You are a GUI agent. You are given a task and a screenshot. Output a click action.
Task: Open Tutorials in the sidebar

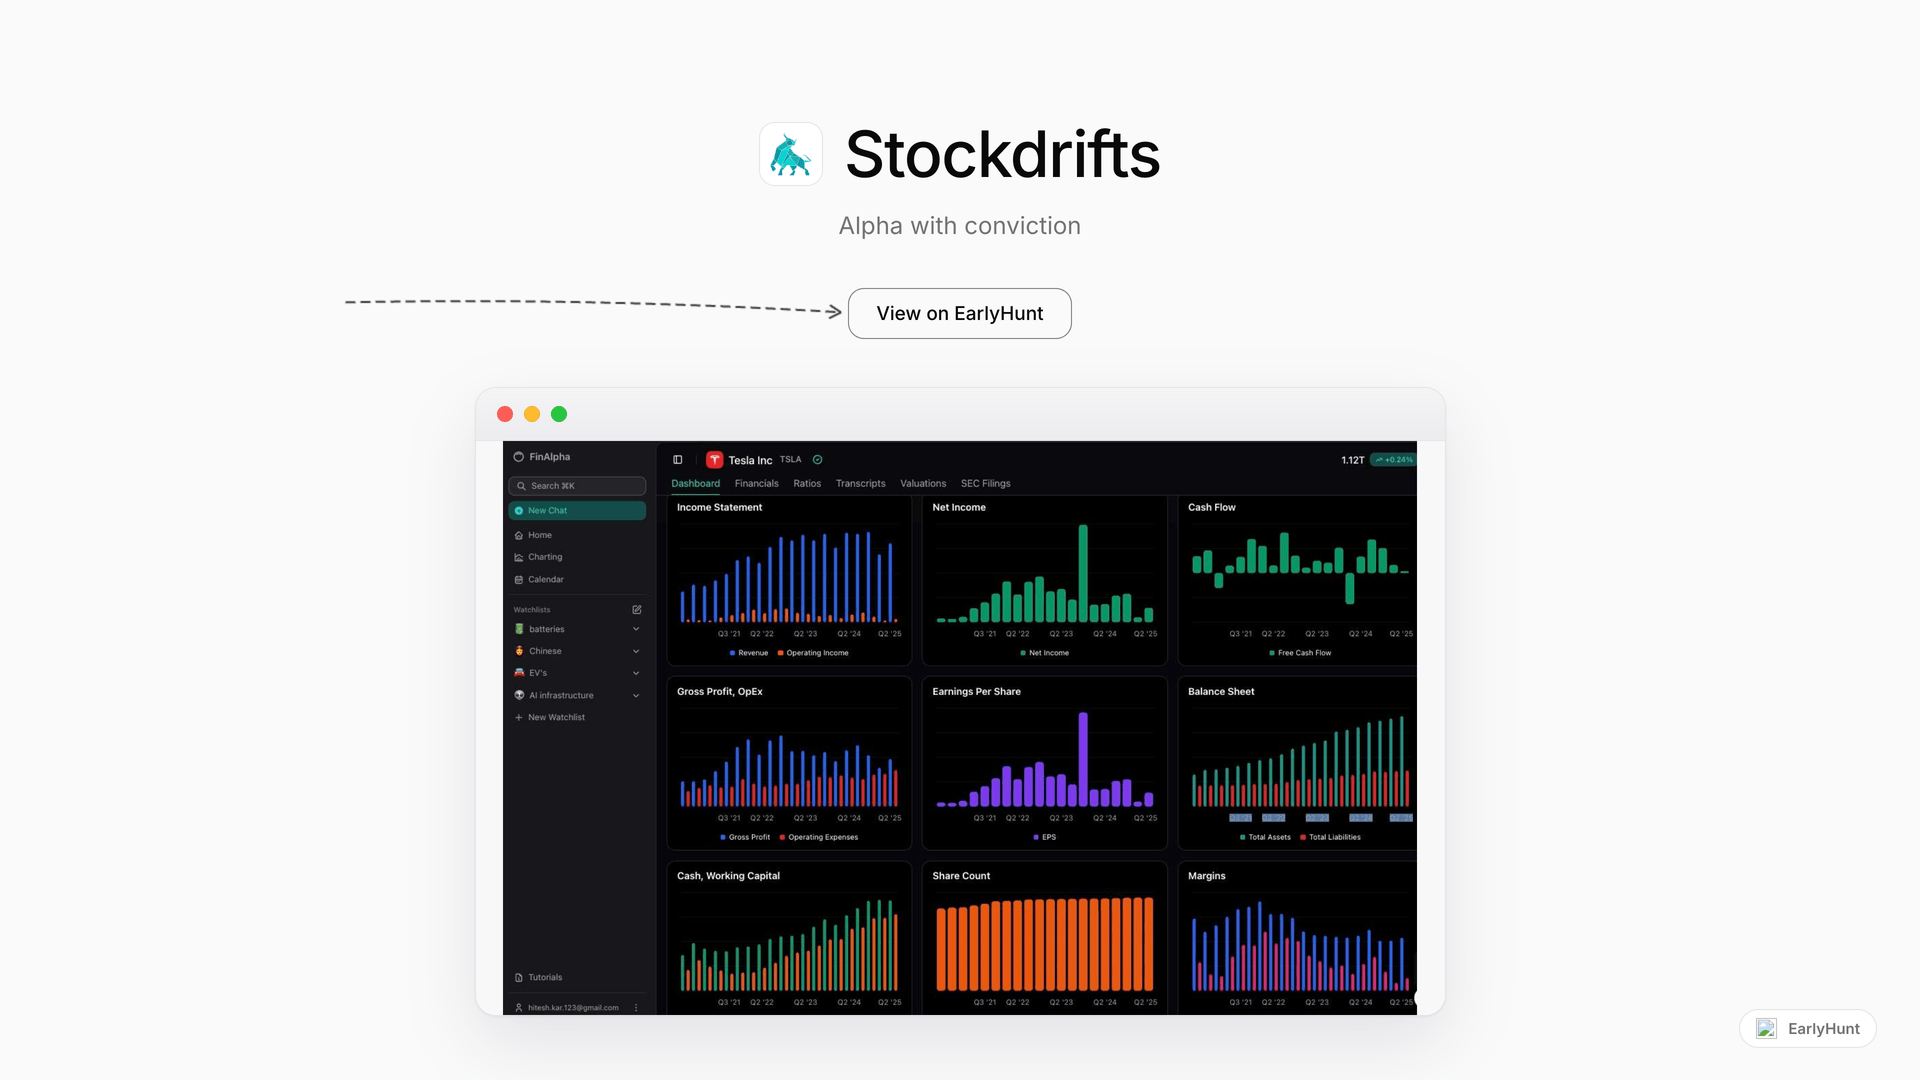point(545,977)
